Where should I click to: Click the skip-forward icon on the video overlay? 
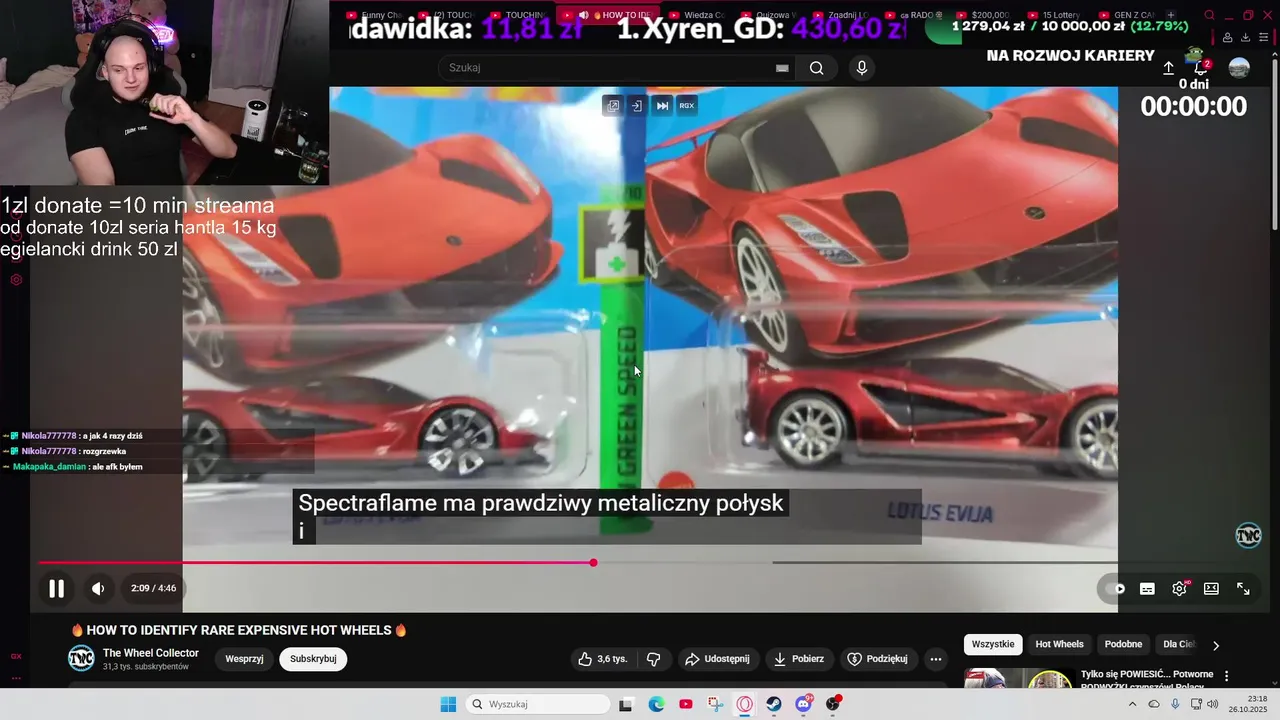[x=662, y=105]
